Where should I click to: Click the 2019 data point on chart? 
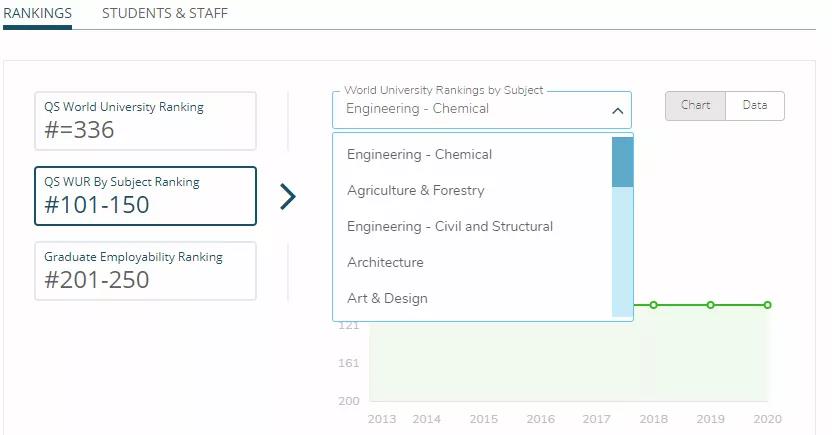pyautogui.click(x=710, y=305)
